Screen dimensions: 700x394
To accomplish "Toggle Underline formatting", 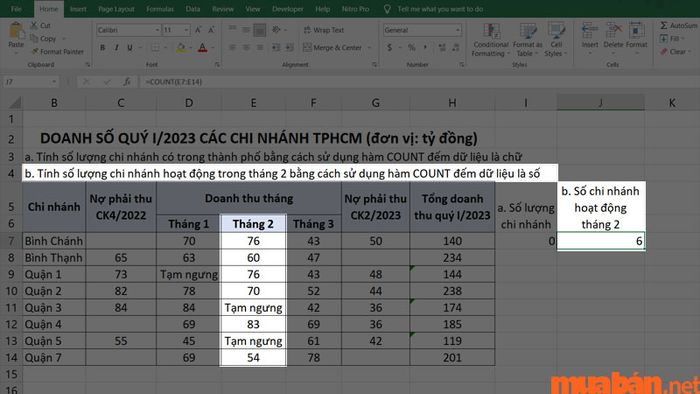I will pyautogui.click(x=130, y=47).
